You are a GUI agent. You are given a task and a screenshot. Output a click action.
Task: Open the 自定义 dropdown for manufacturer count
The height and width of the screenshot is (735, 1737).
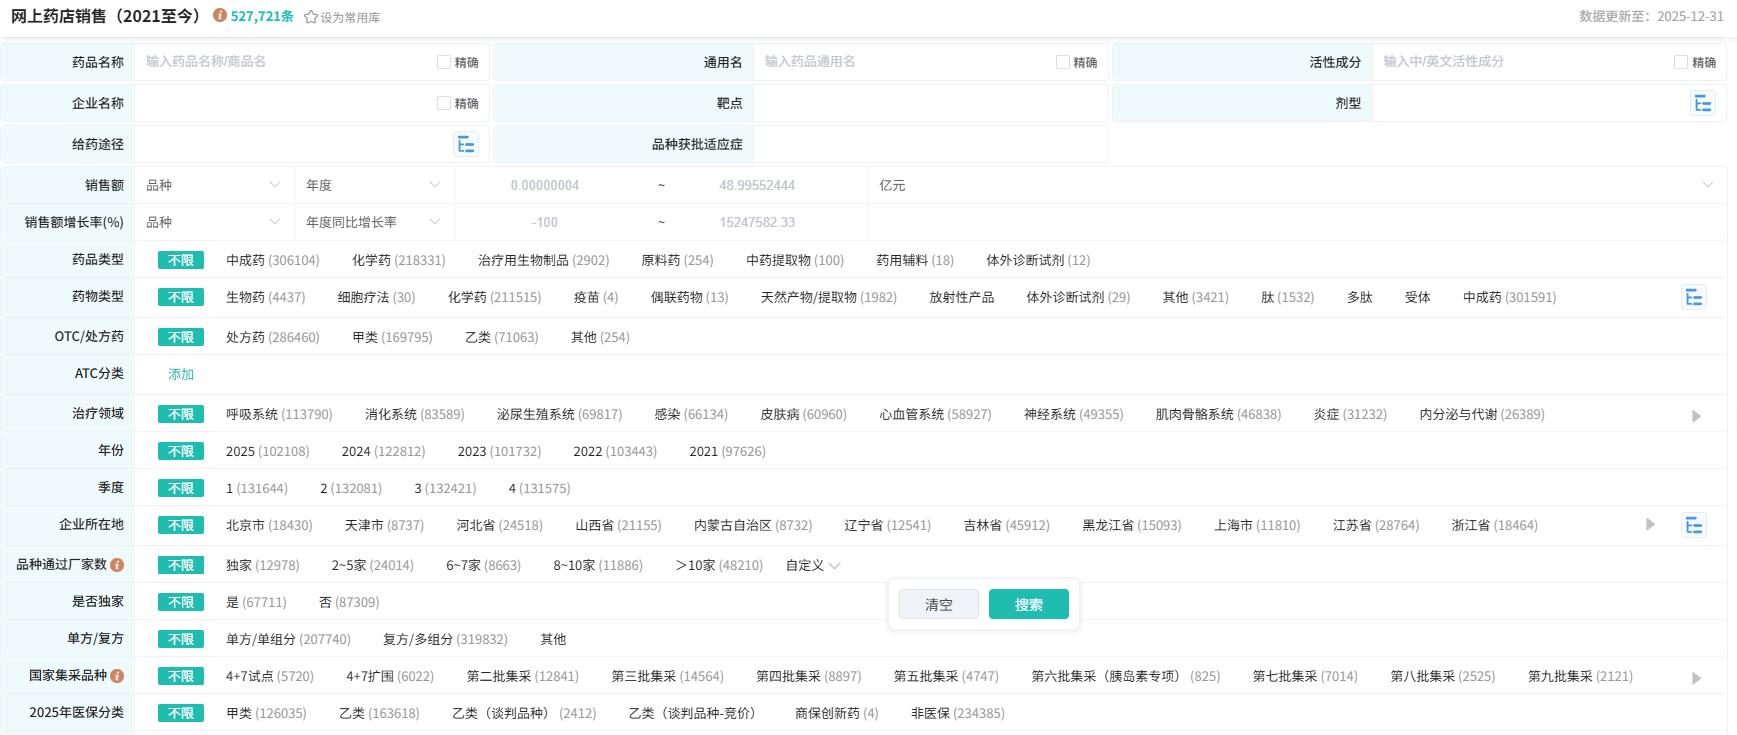coord(812,565)
